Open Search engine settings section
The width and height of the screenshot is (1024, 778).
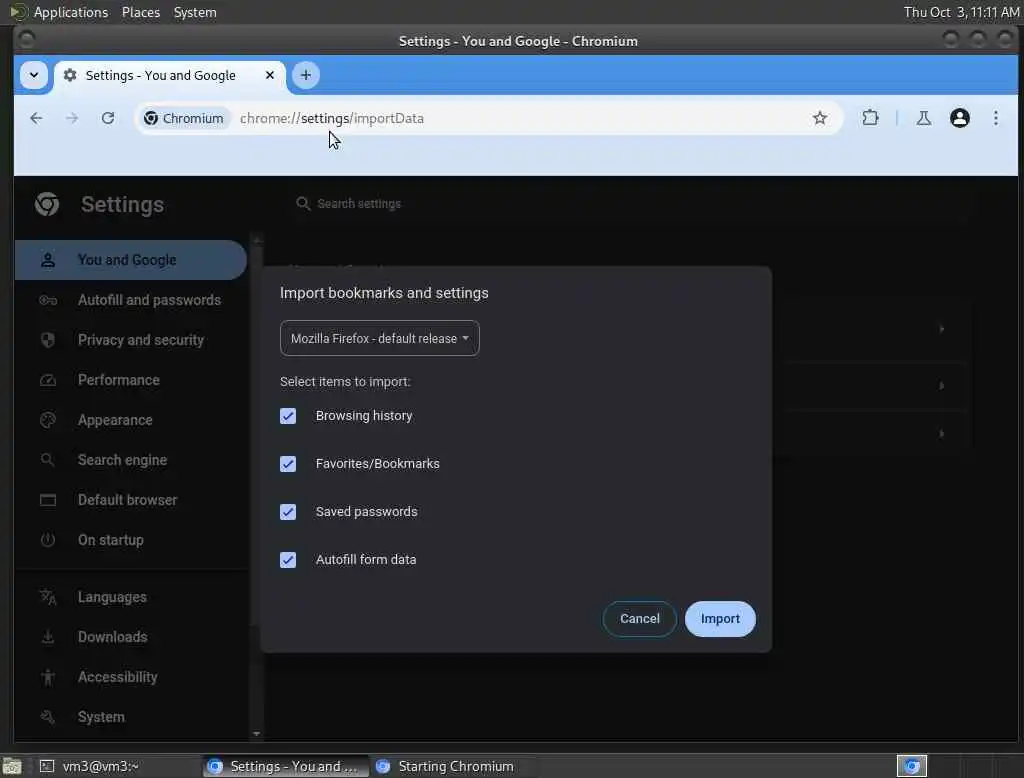(x=131, y=460)
